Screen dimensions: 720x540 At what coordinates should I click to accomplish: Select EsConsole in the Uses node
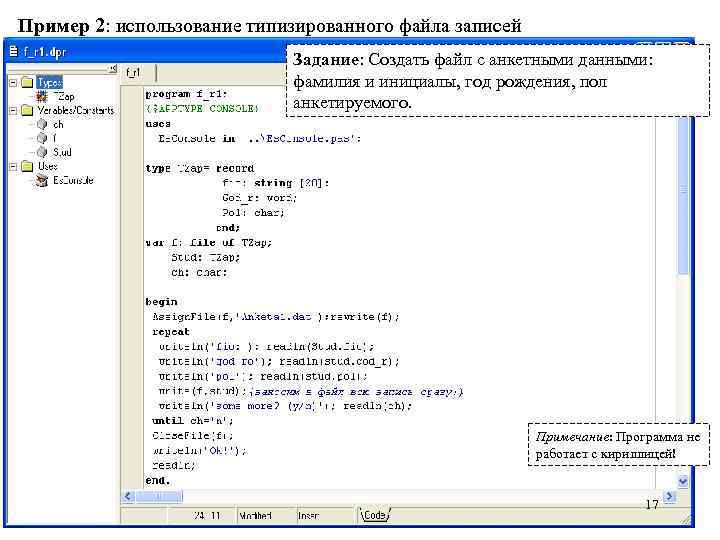pyautogui.click(x=73, y=181)
